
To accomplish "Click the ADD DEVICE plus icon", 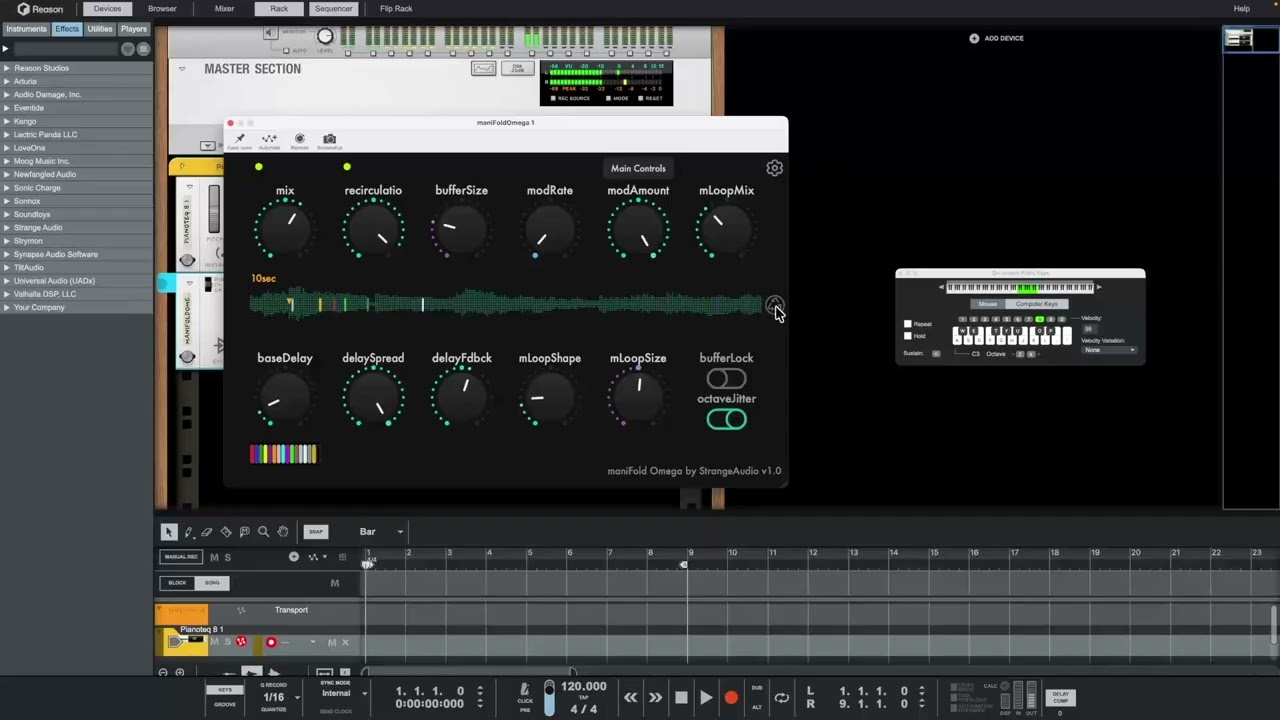I will 974,38.
